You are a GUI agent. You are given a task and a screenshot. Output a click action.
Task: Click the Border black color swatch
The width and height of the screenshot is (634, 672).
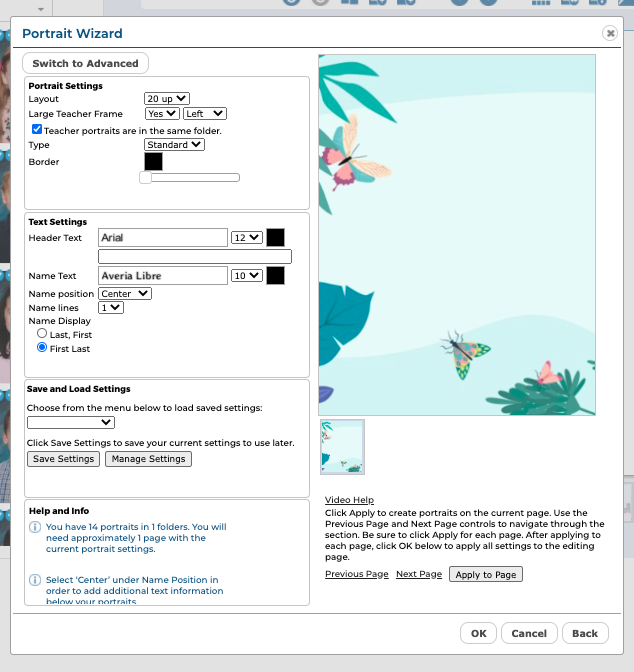point(154,161)
